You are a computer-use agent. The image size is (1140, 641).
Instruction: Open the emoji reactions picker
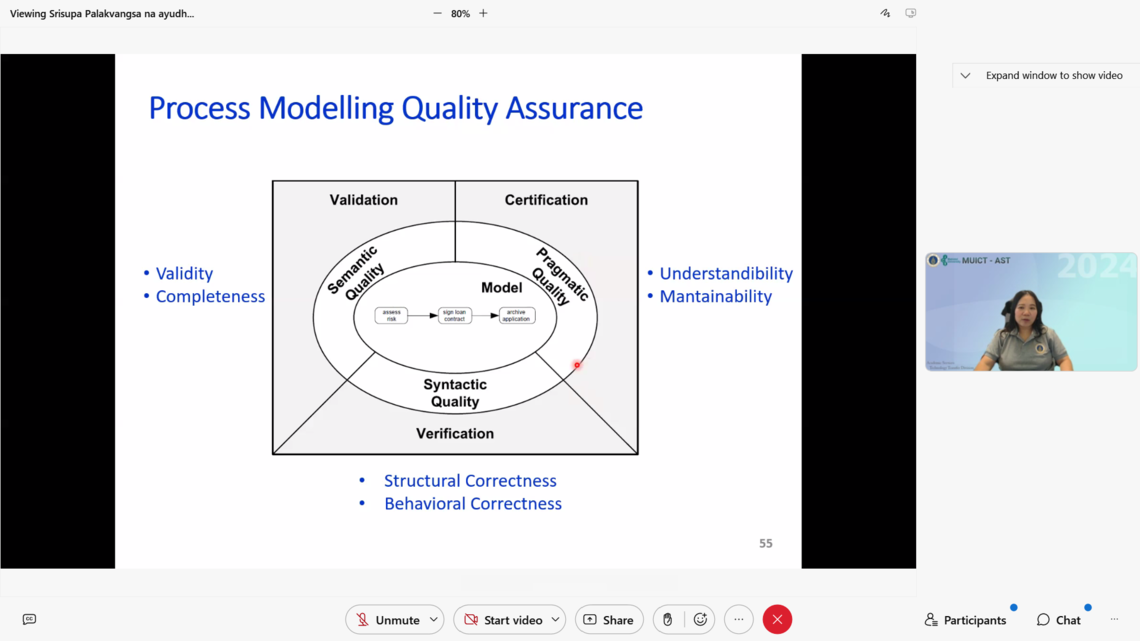click(700, 620)
